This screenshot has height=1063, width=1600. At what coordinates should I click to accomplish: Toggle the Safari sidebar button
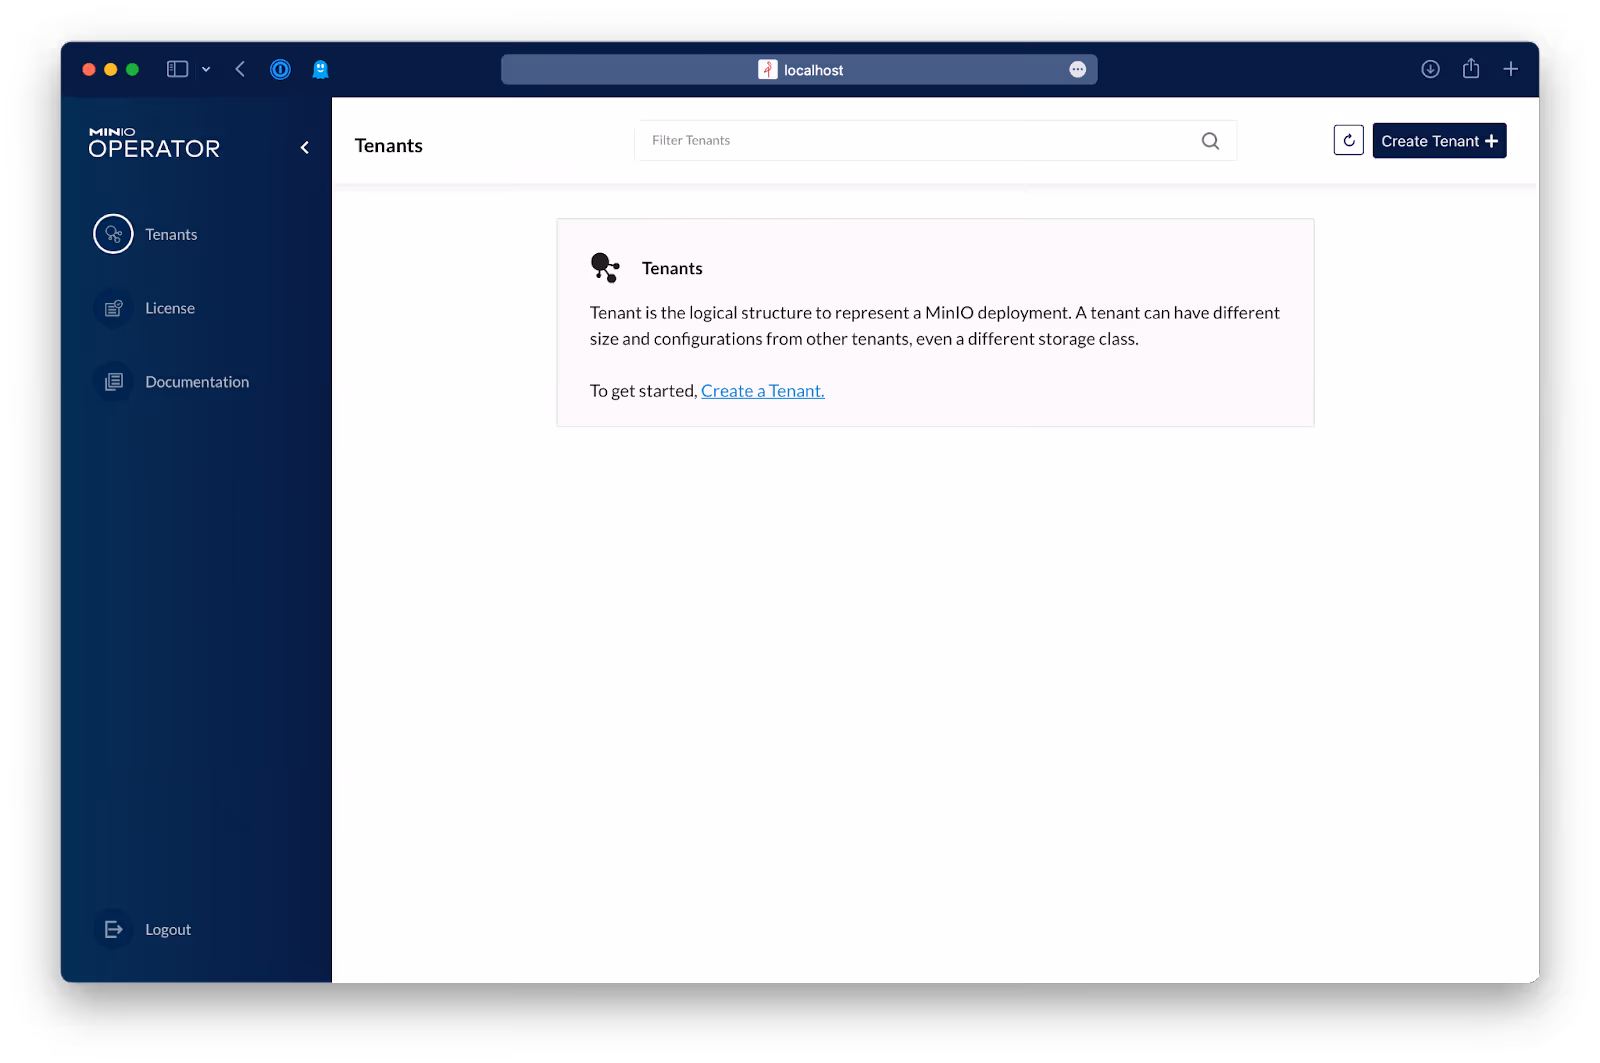pyautogui.click(x=177, y=69)
